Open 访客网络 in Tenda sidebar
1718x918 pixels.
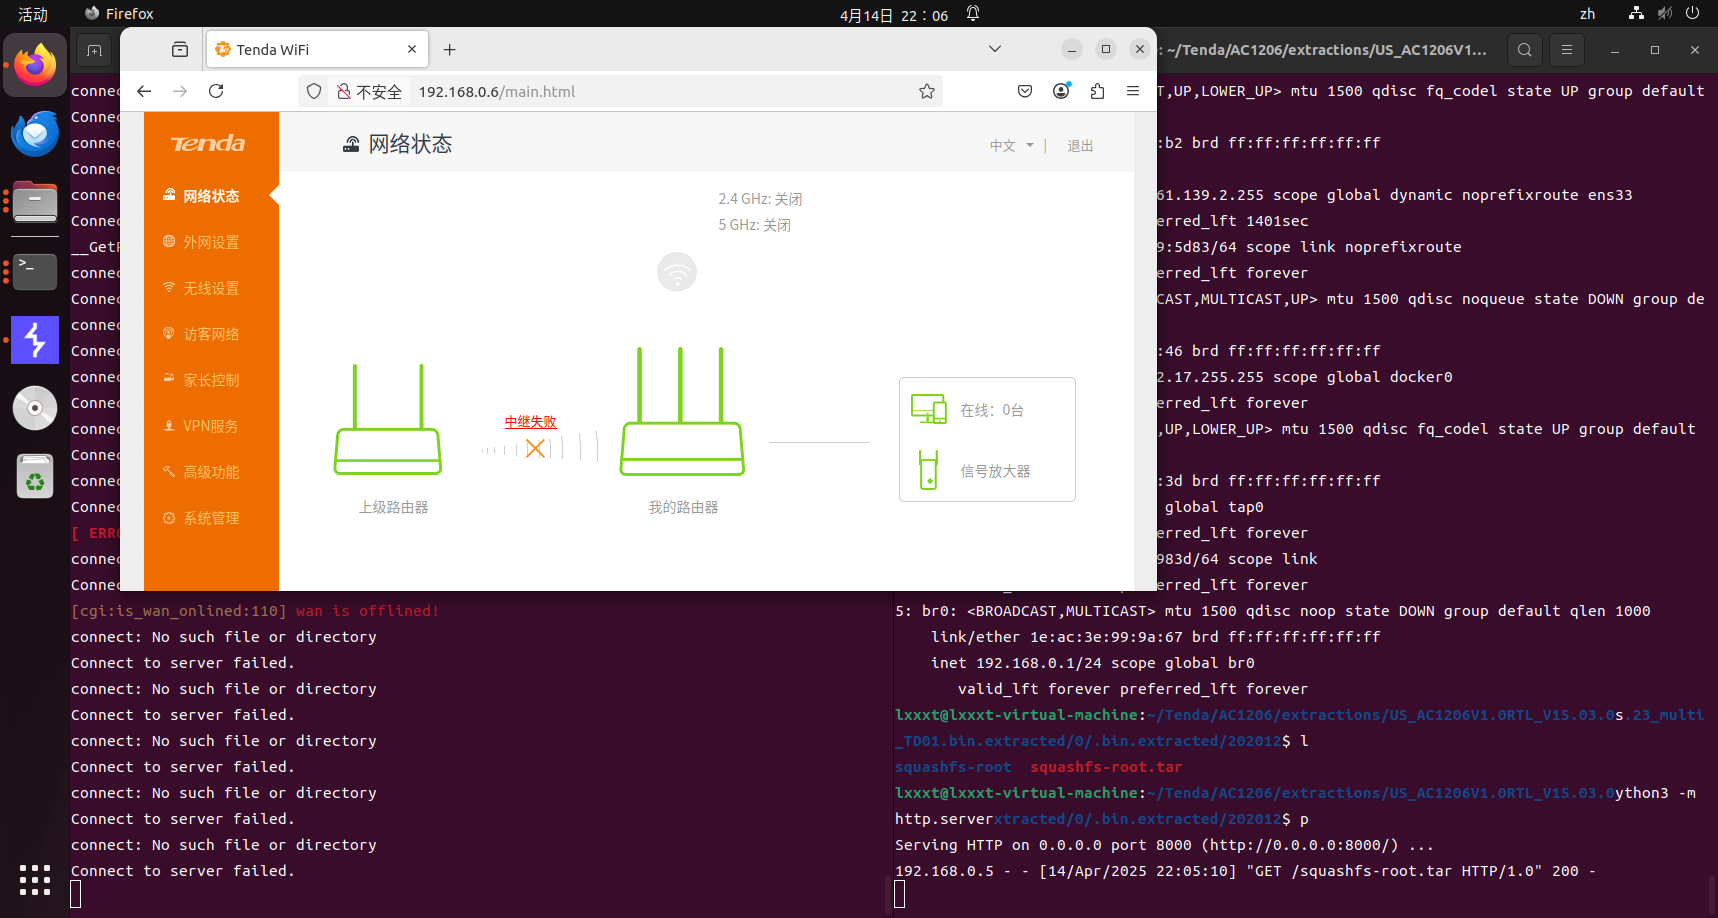click(x=211, y=334)
